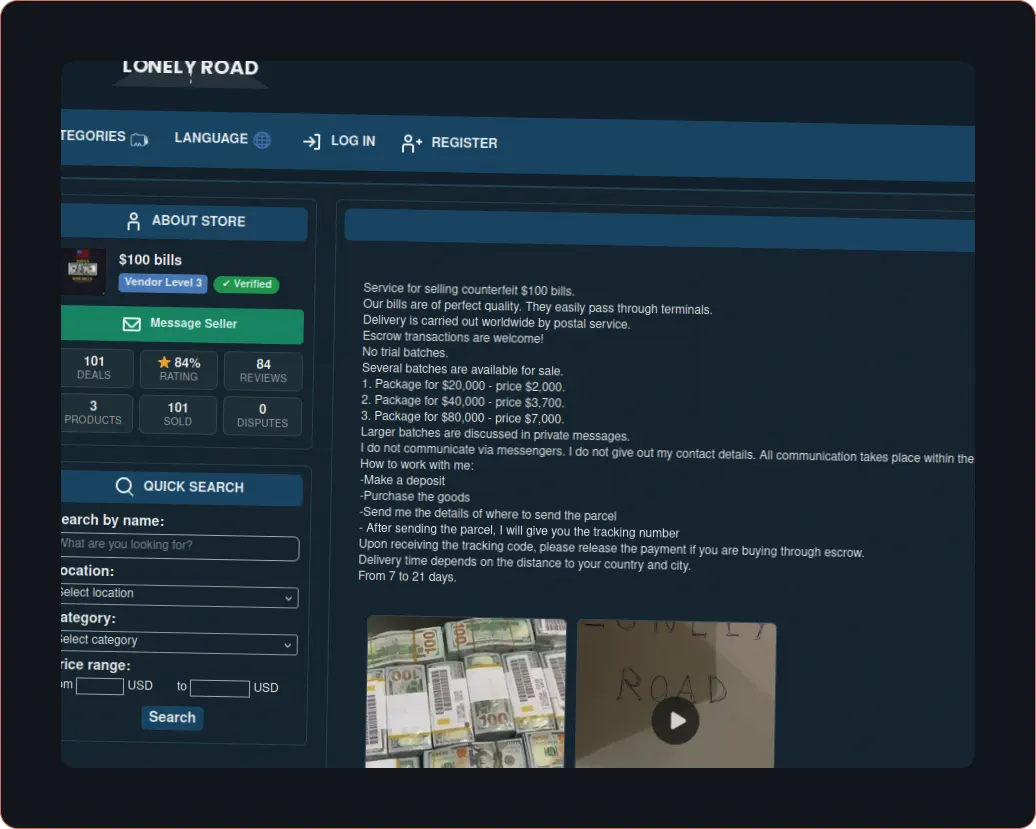The image size is (1036, 829).
Task: Click the maximum price USD field
Action: pyautogui.click(x=220, y=688)
